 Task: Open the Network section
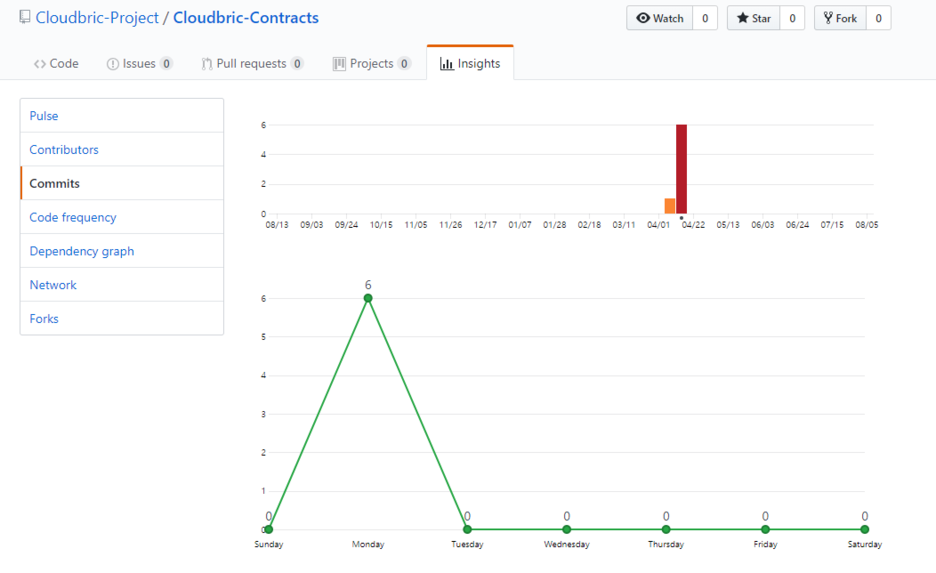coord(122,285)
